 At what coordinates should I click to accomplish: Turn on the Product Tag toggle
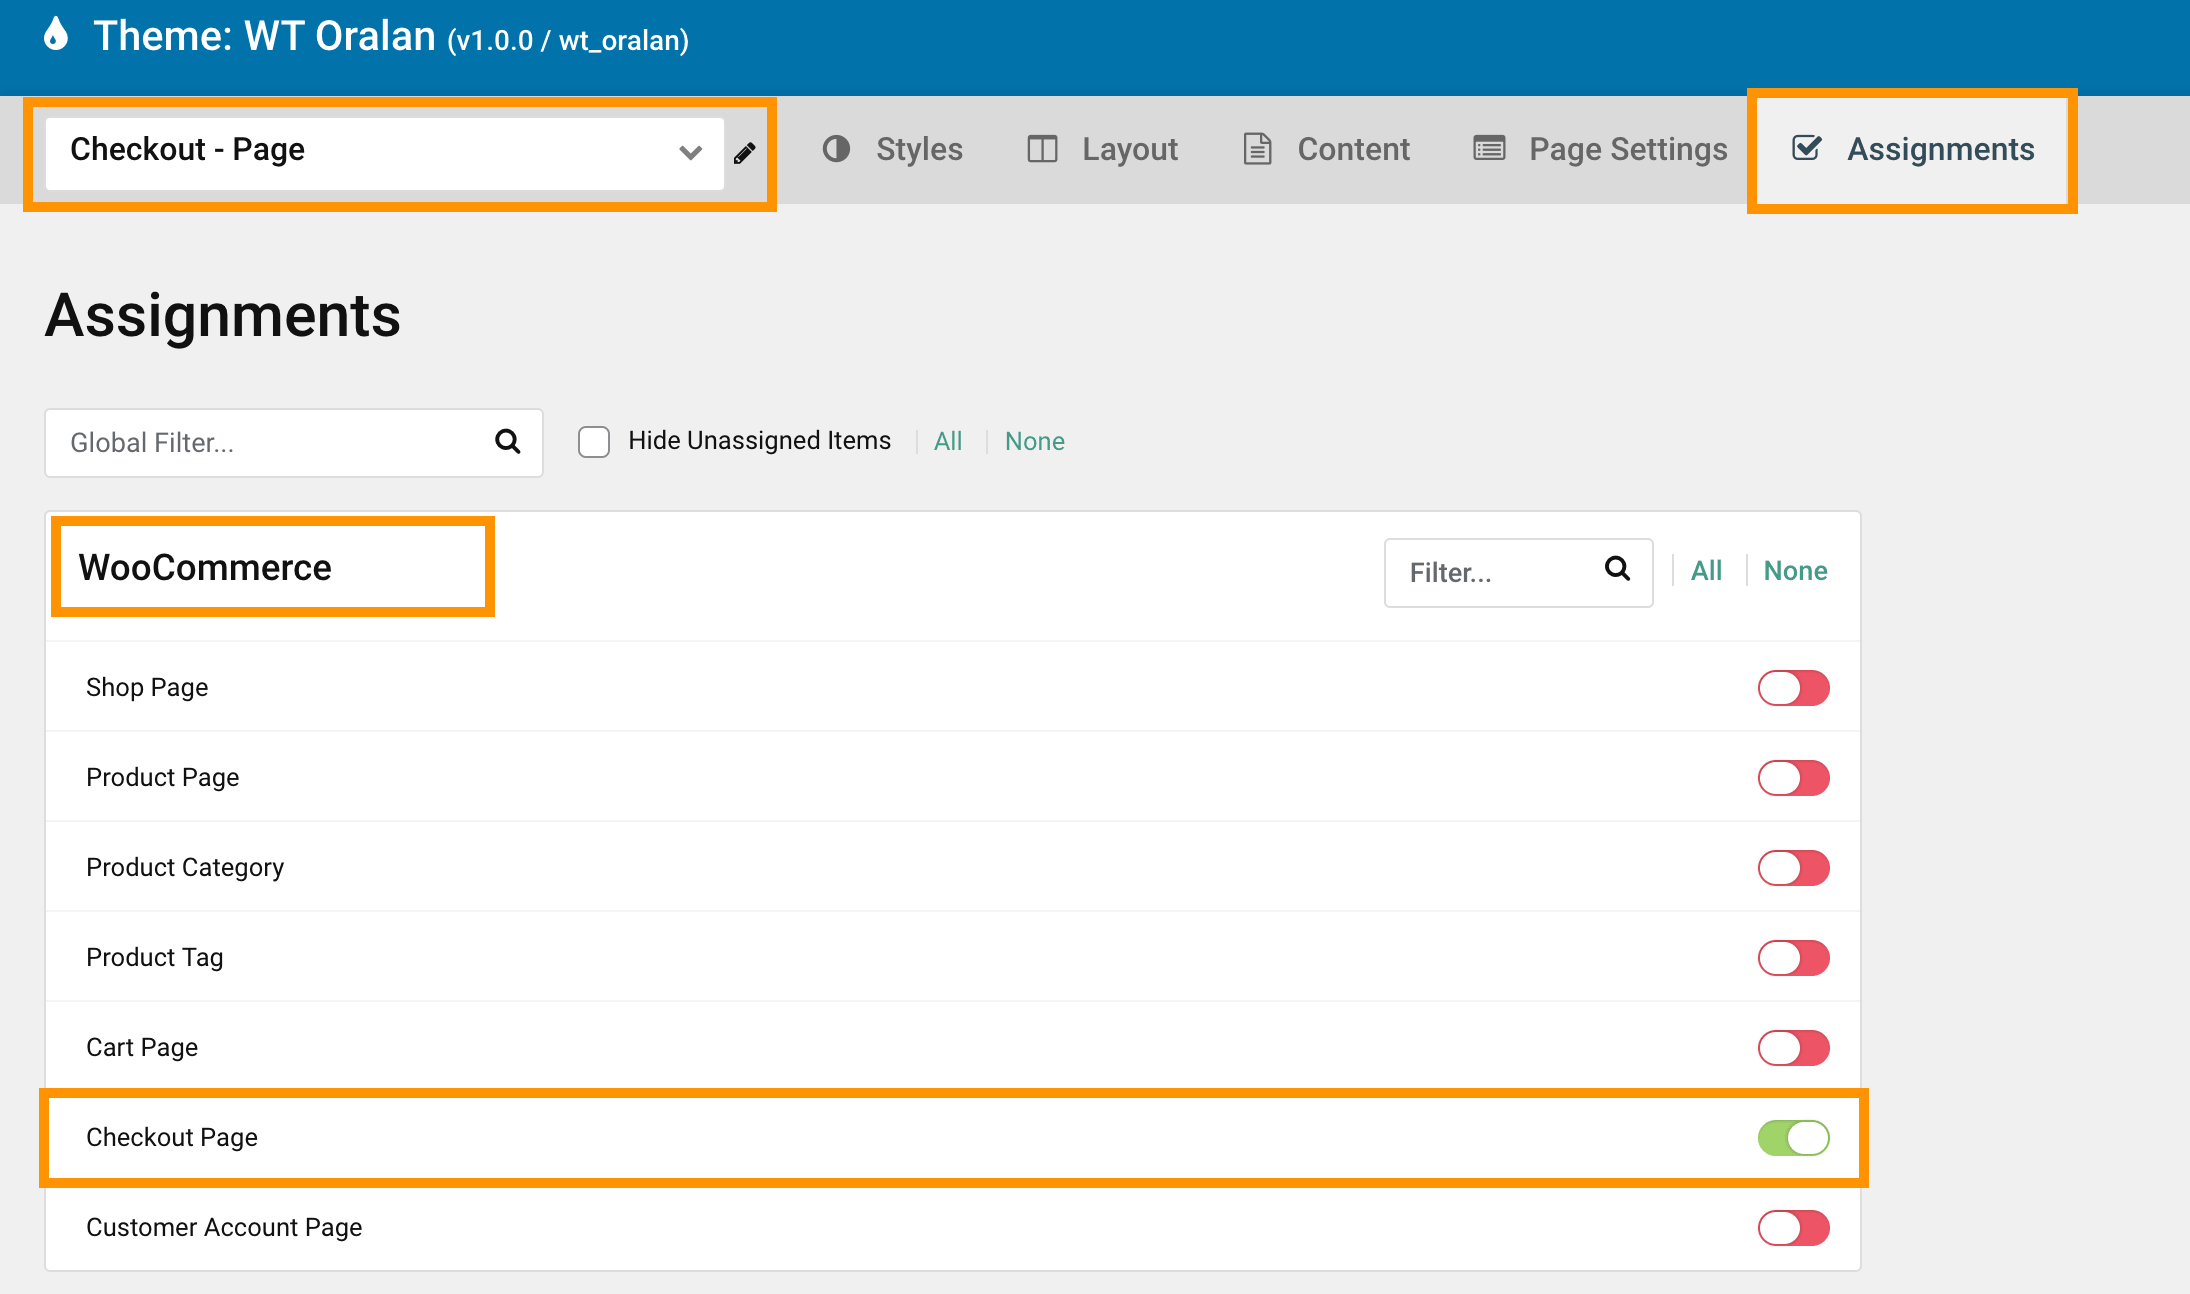click(1794, 958)
